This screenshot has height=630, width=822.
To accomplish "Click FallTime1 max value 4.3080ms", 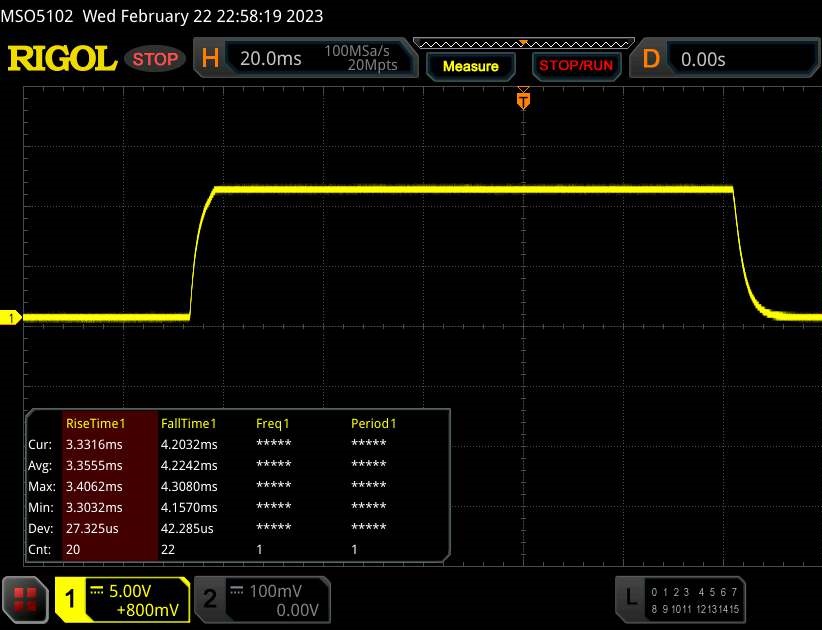I will coord(189,486).
